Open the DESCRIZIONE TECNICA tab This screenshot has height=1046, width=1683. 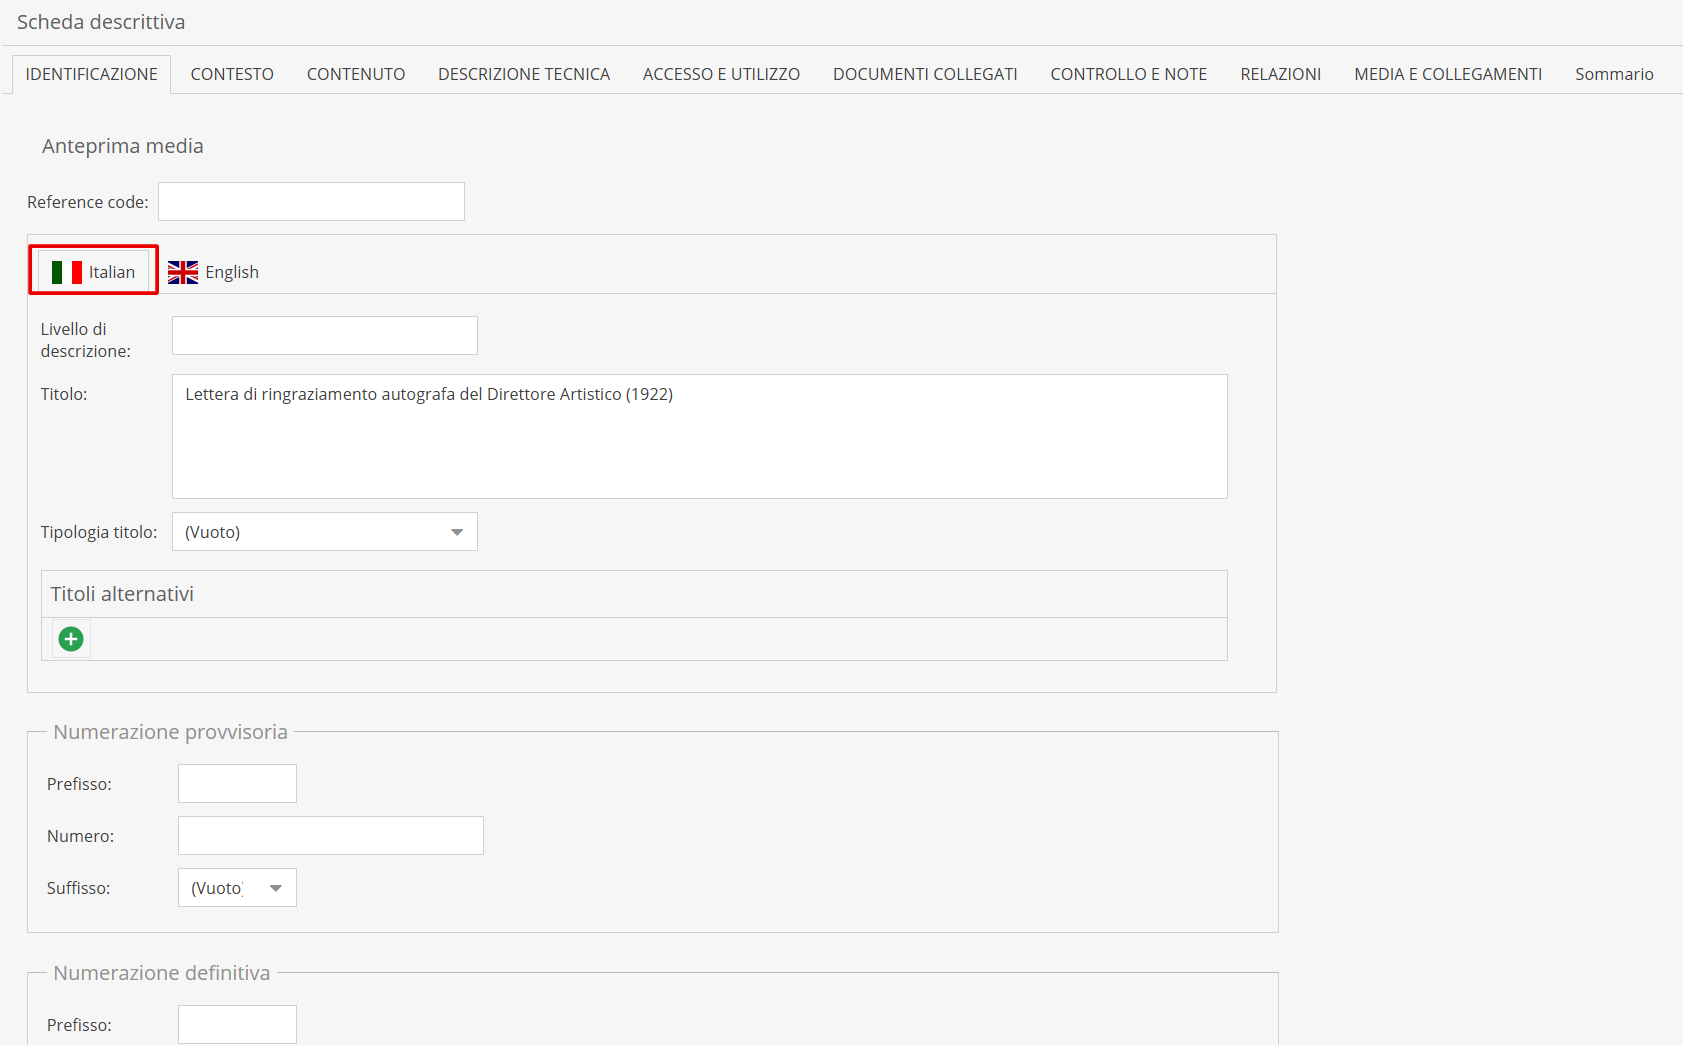coord(523,74)
